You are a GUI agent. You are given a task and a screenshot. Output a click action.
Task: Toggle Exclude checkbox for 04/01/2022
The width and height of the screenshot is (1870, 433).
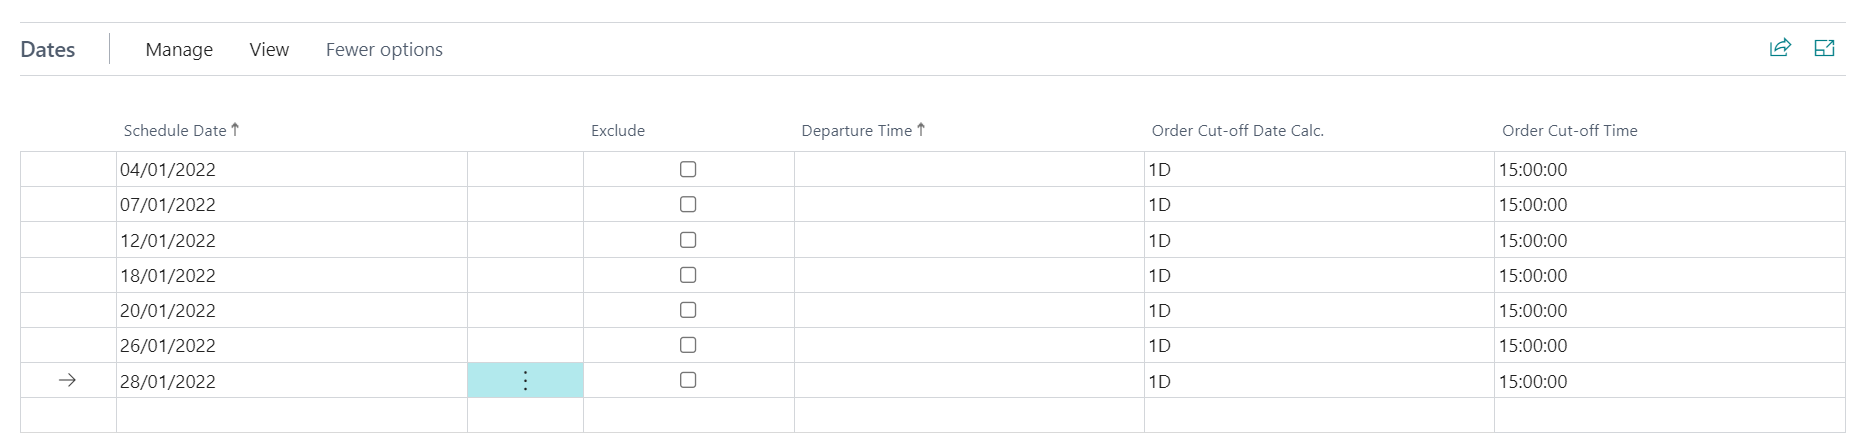pyautogui.click(x=688, y=169)
